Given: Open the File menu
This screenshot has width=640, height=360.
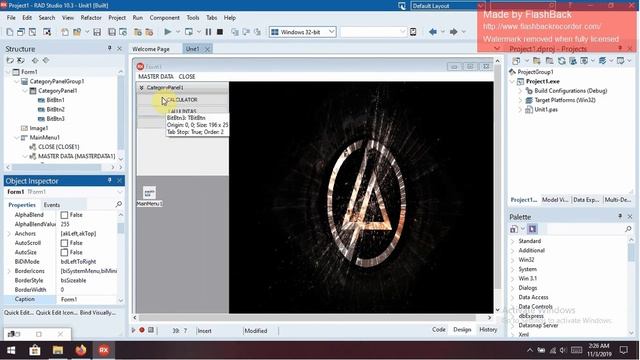Looking at the screenshot, I should click(11, 18).
